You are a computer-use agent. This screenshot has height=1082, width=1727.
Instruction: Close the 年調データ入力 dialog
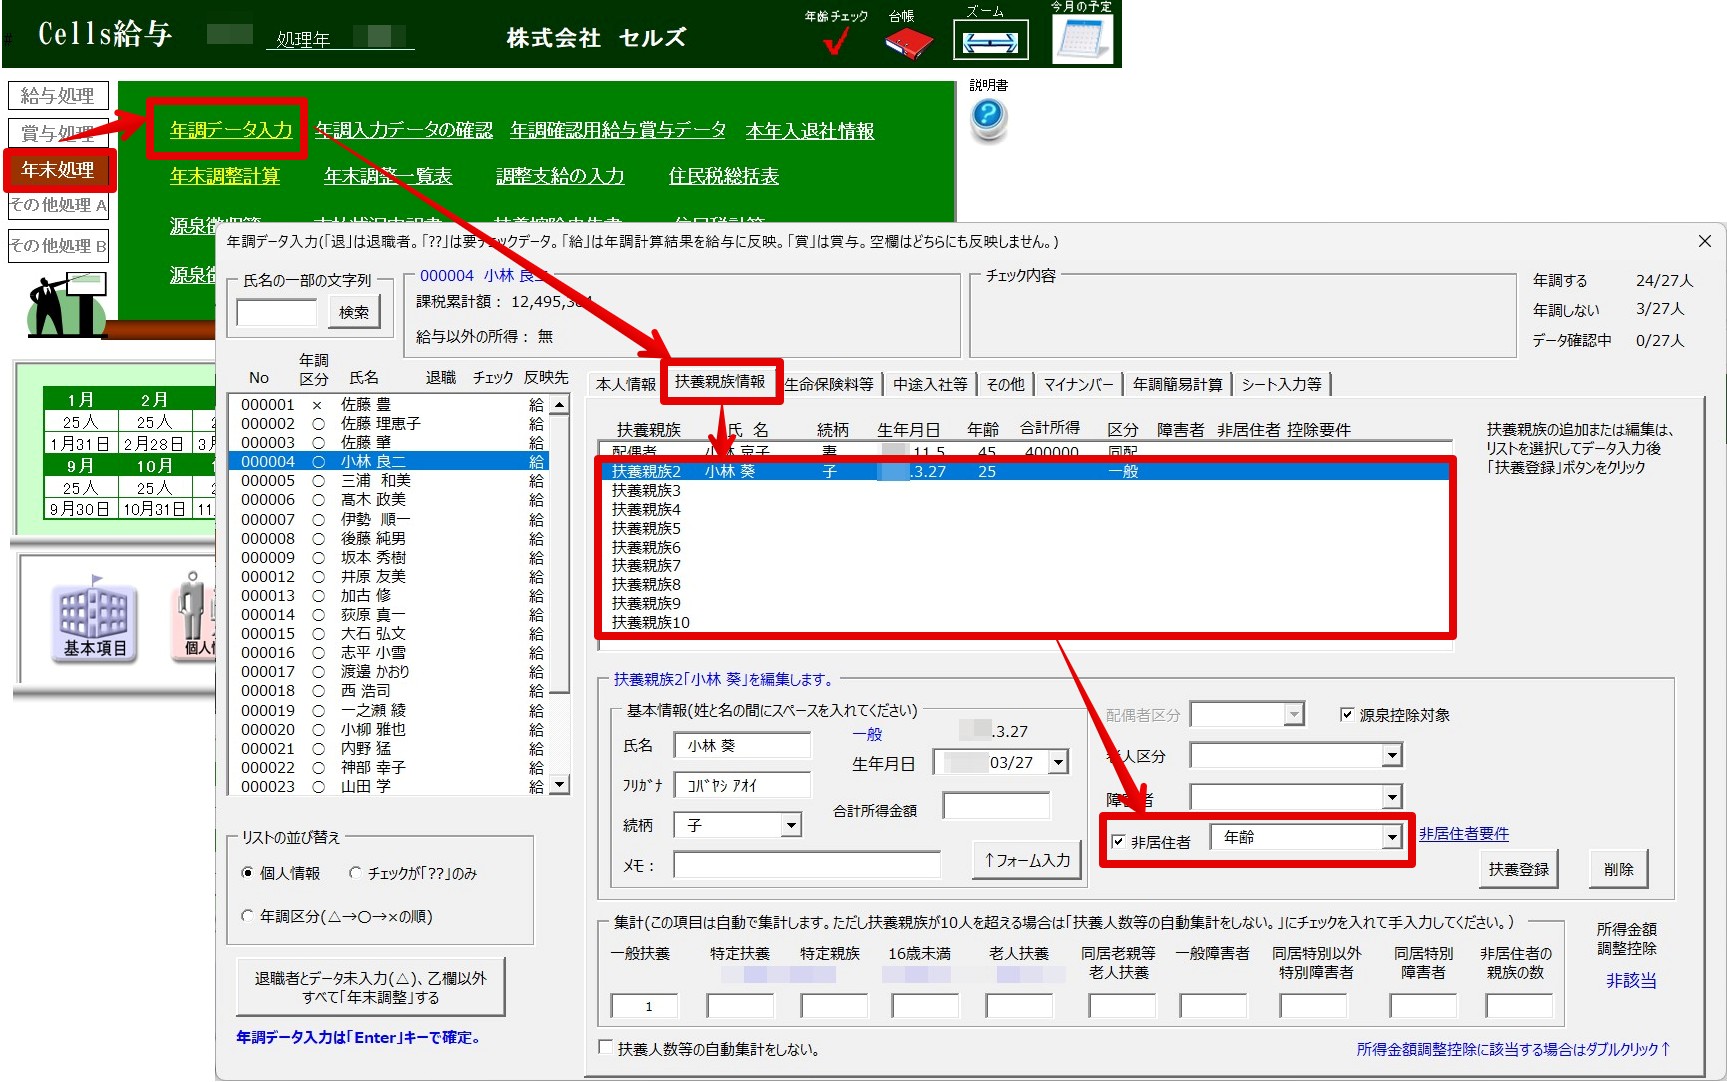(x=1705, y=241)
